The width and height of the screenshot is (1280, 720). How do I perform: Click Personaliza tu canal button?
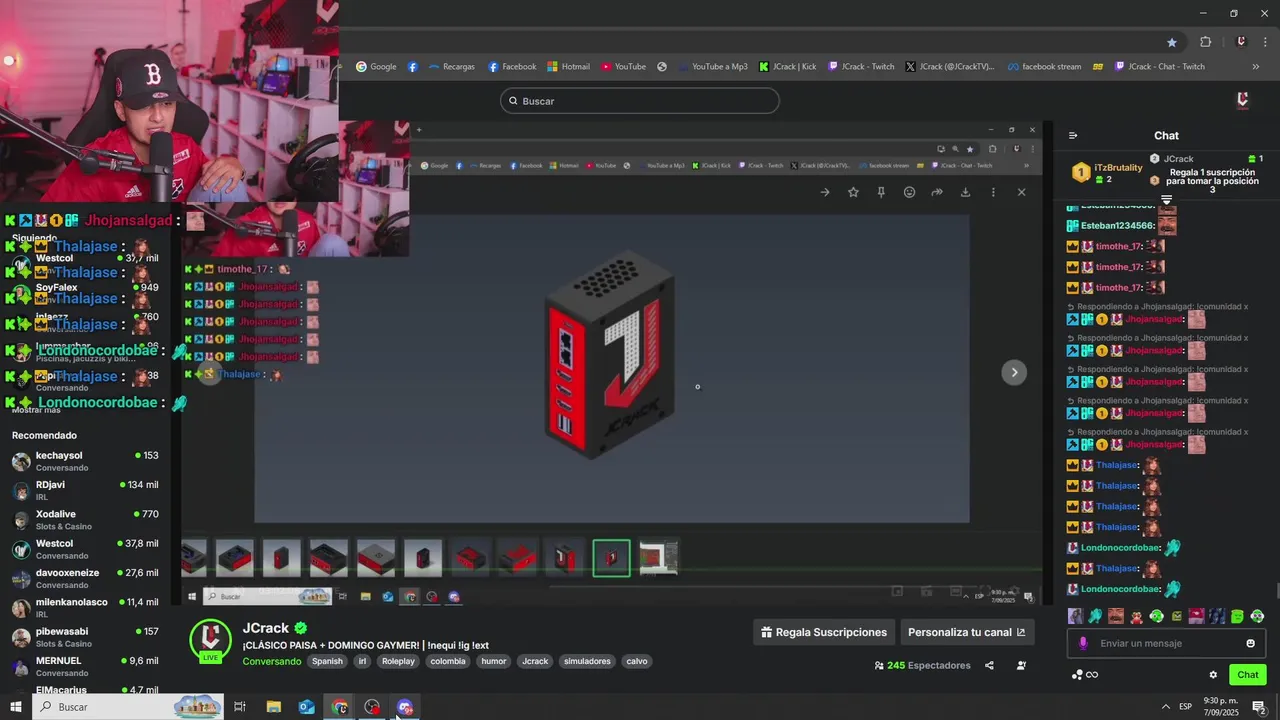[967, 632]
